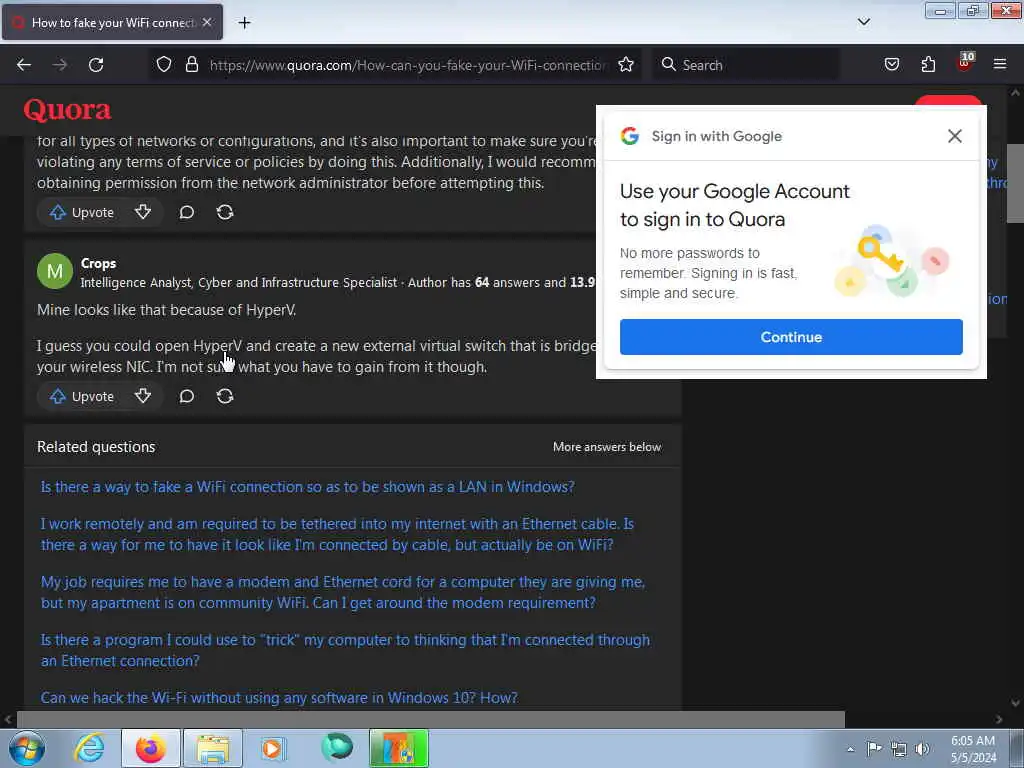Save page to Pocket icon
This screenshot has height=768, width=1024.
click(891, 65)
